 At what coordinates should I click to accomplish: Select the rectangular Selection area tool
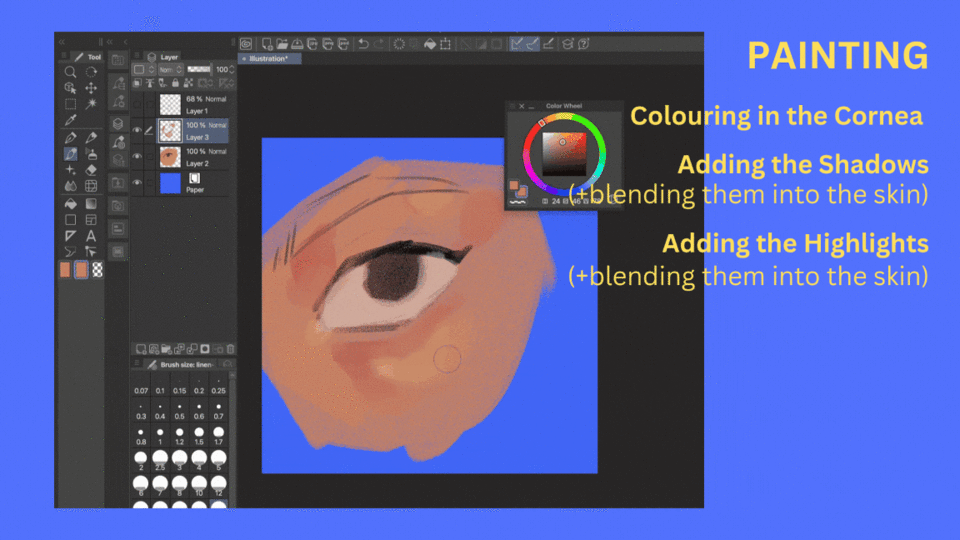click(x=70, y=103)
